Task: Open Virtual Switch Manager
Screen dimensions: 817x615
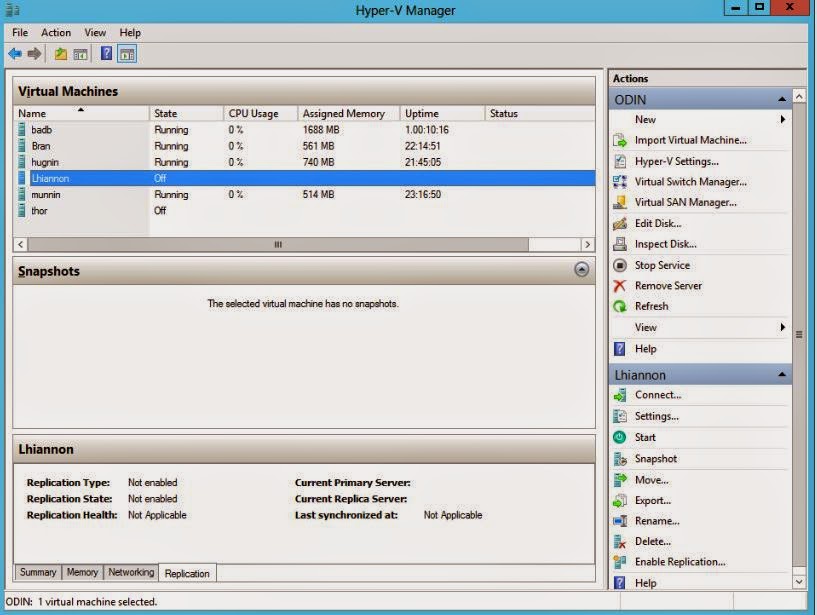Action: tap(690, 182)
